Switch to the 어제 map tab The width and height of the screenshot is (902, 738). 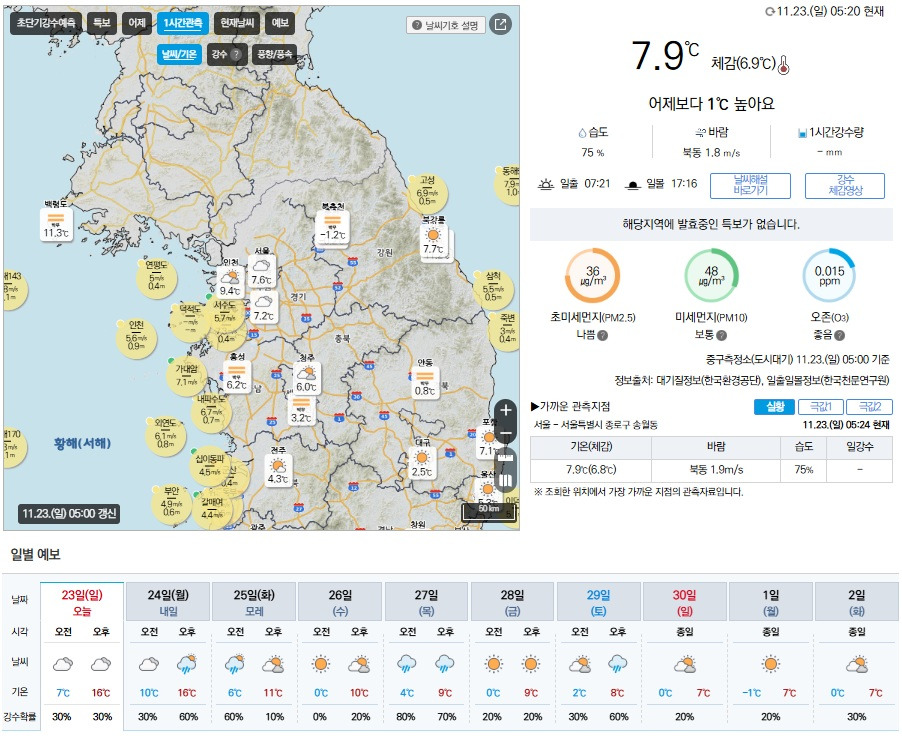click(136, 23)
